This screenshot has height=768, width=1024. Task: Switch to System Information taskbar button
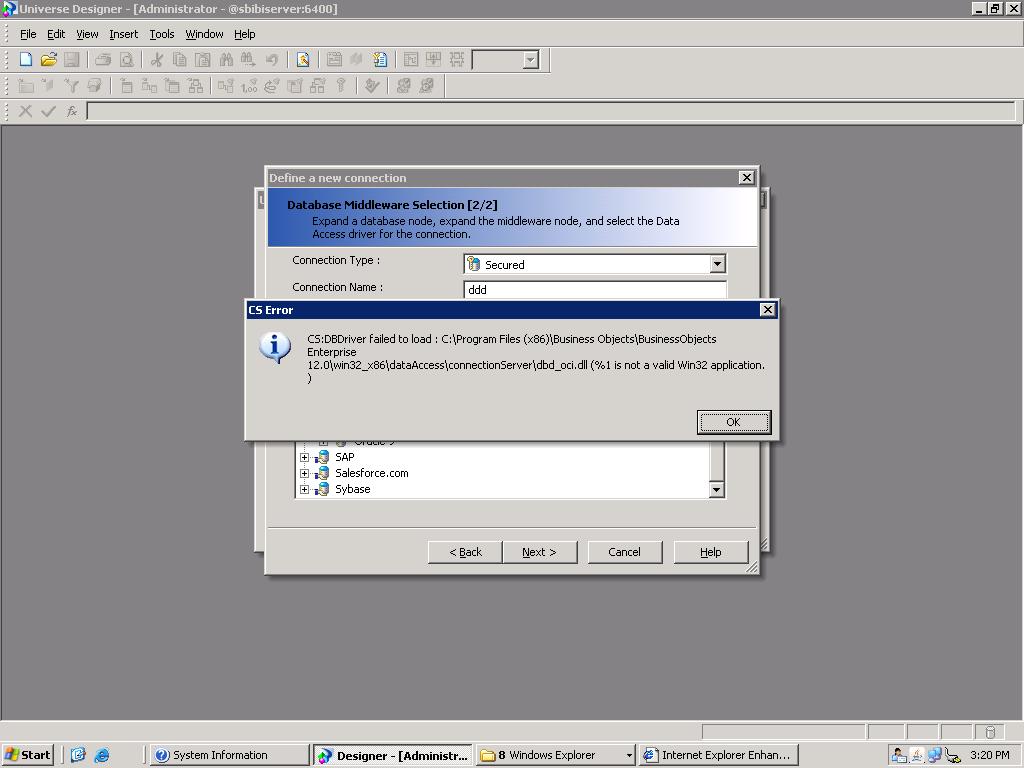pyautogui.click(x=229, y=756)
